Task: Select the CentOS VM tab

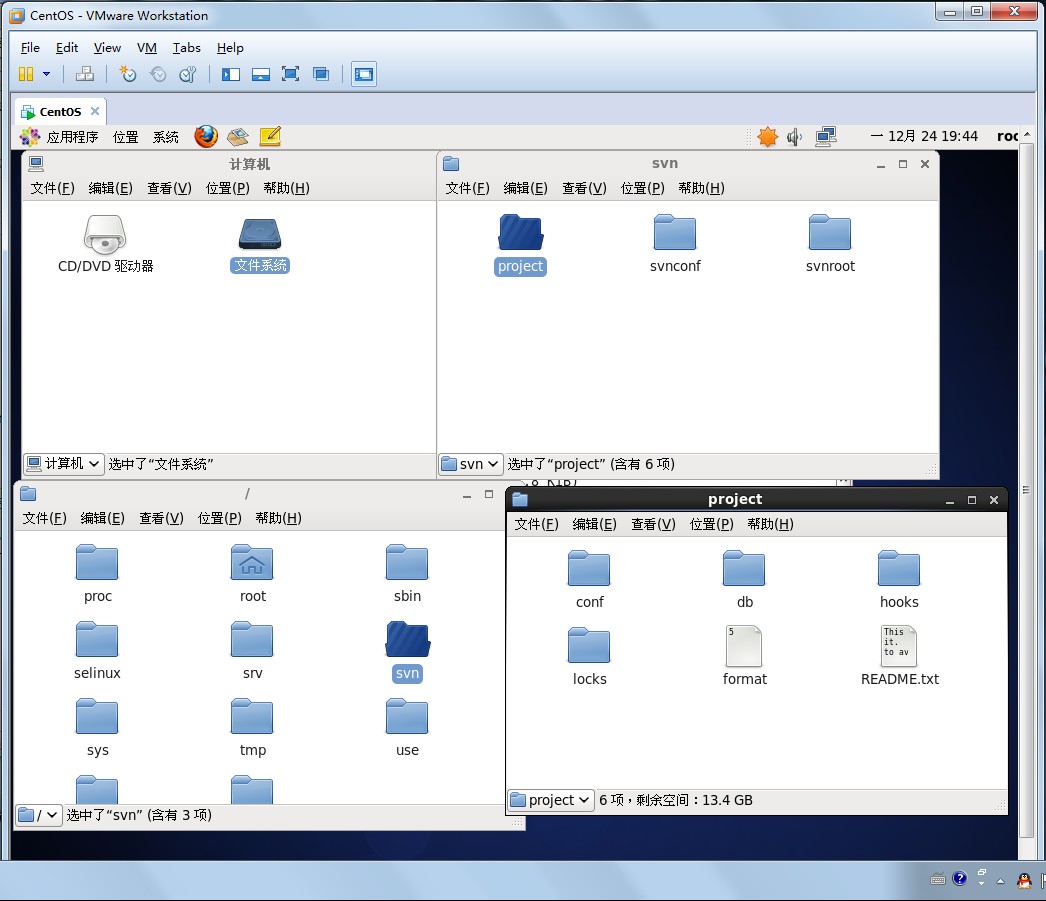Action: tap(60, 111)
